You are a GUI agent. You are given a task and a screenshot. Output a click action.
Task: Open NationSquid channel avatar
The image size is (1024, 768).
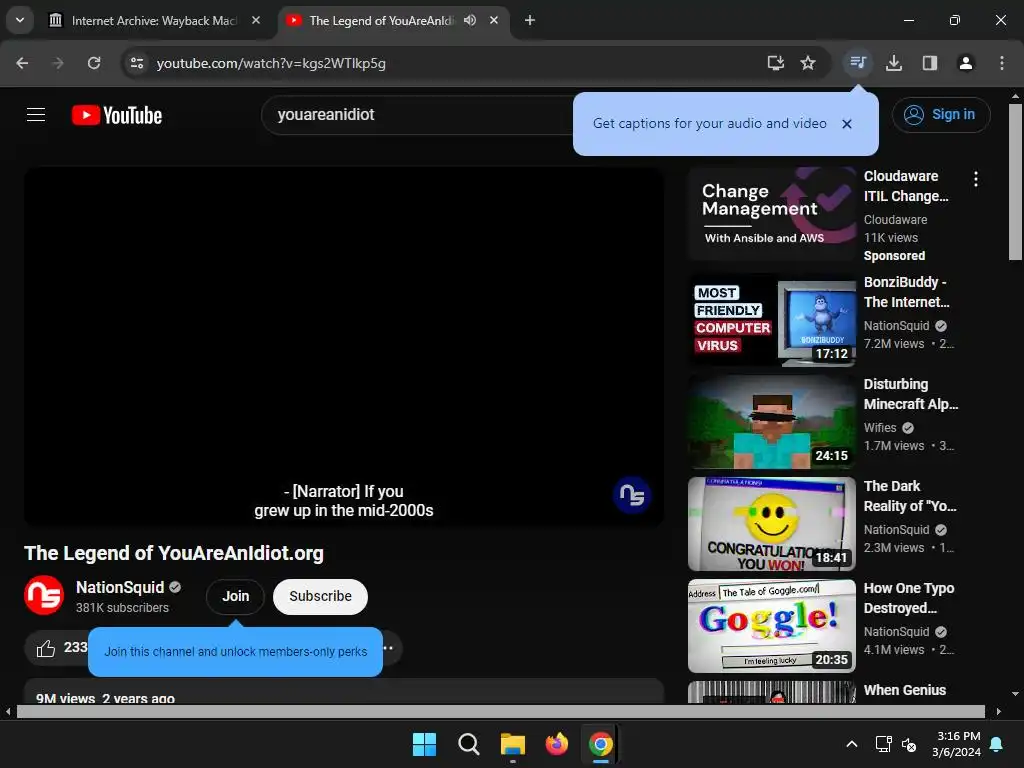(44, 596)
